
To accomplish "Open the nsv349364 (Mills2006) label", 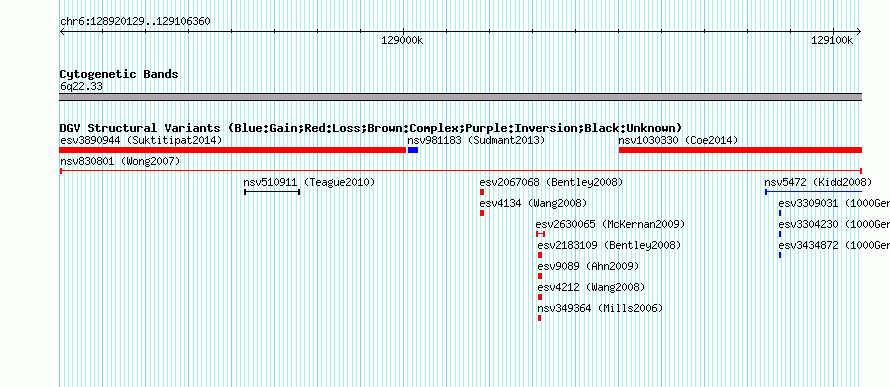I will [x=600, y=309].
